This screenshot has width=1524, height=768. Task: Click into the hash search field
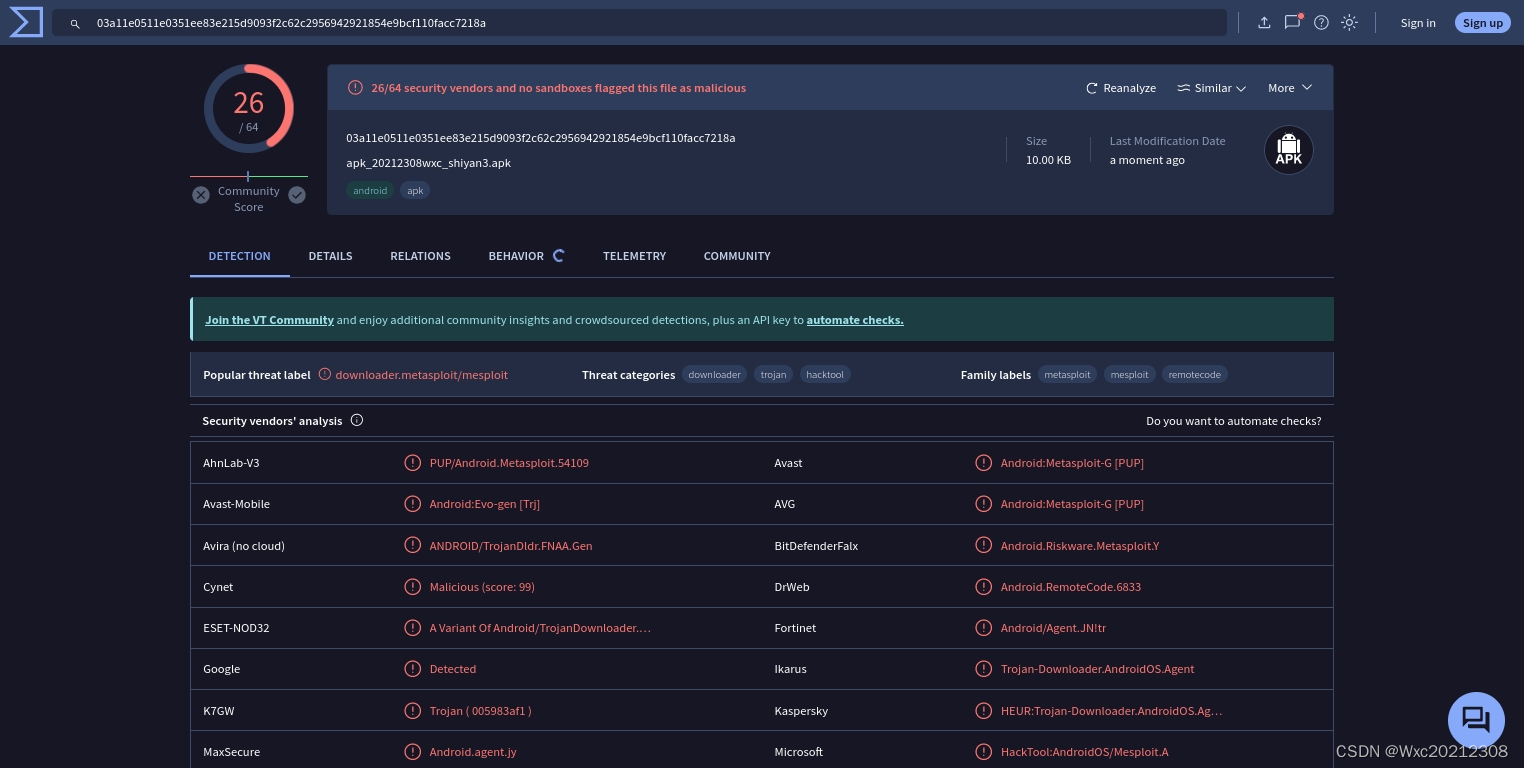tap(640, 23)
